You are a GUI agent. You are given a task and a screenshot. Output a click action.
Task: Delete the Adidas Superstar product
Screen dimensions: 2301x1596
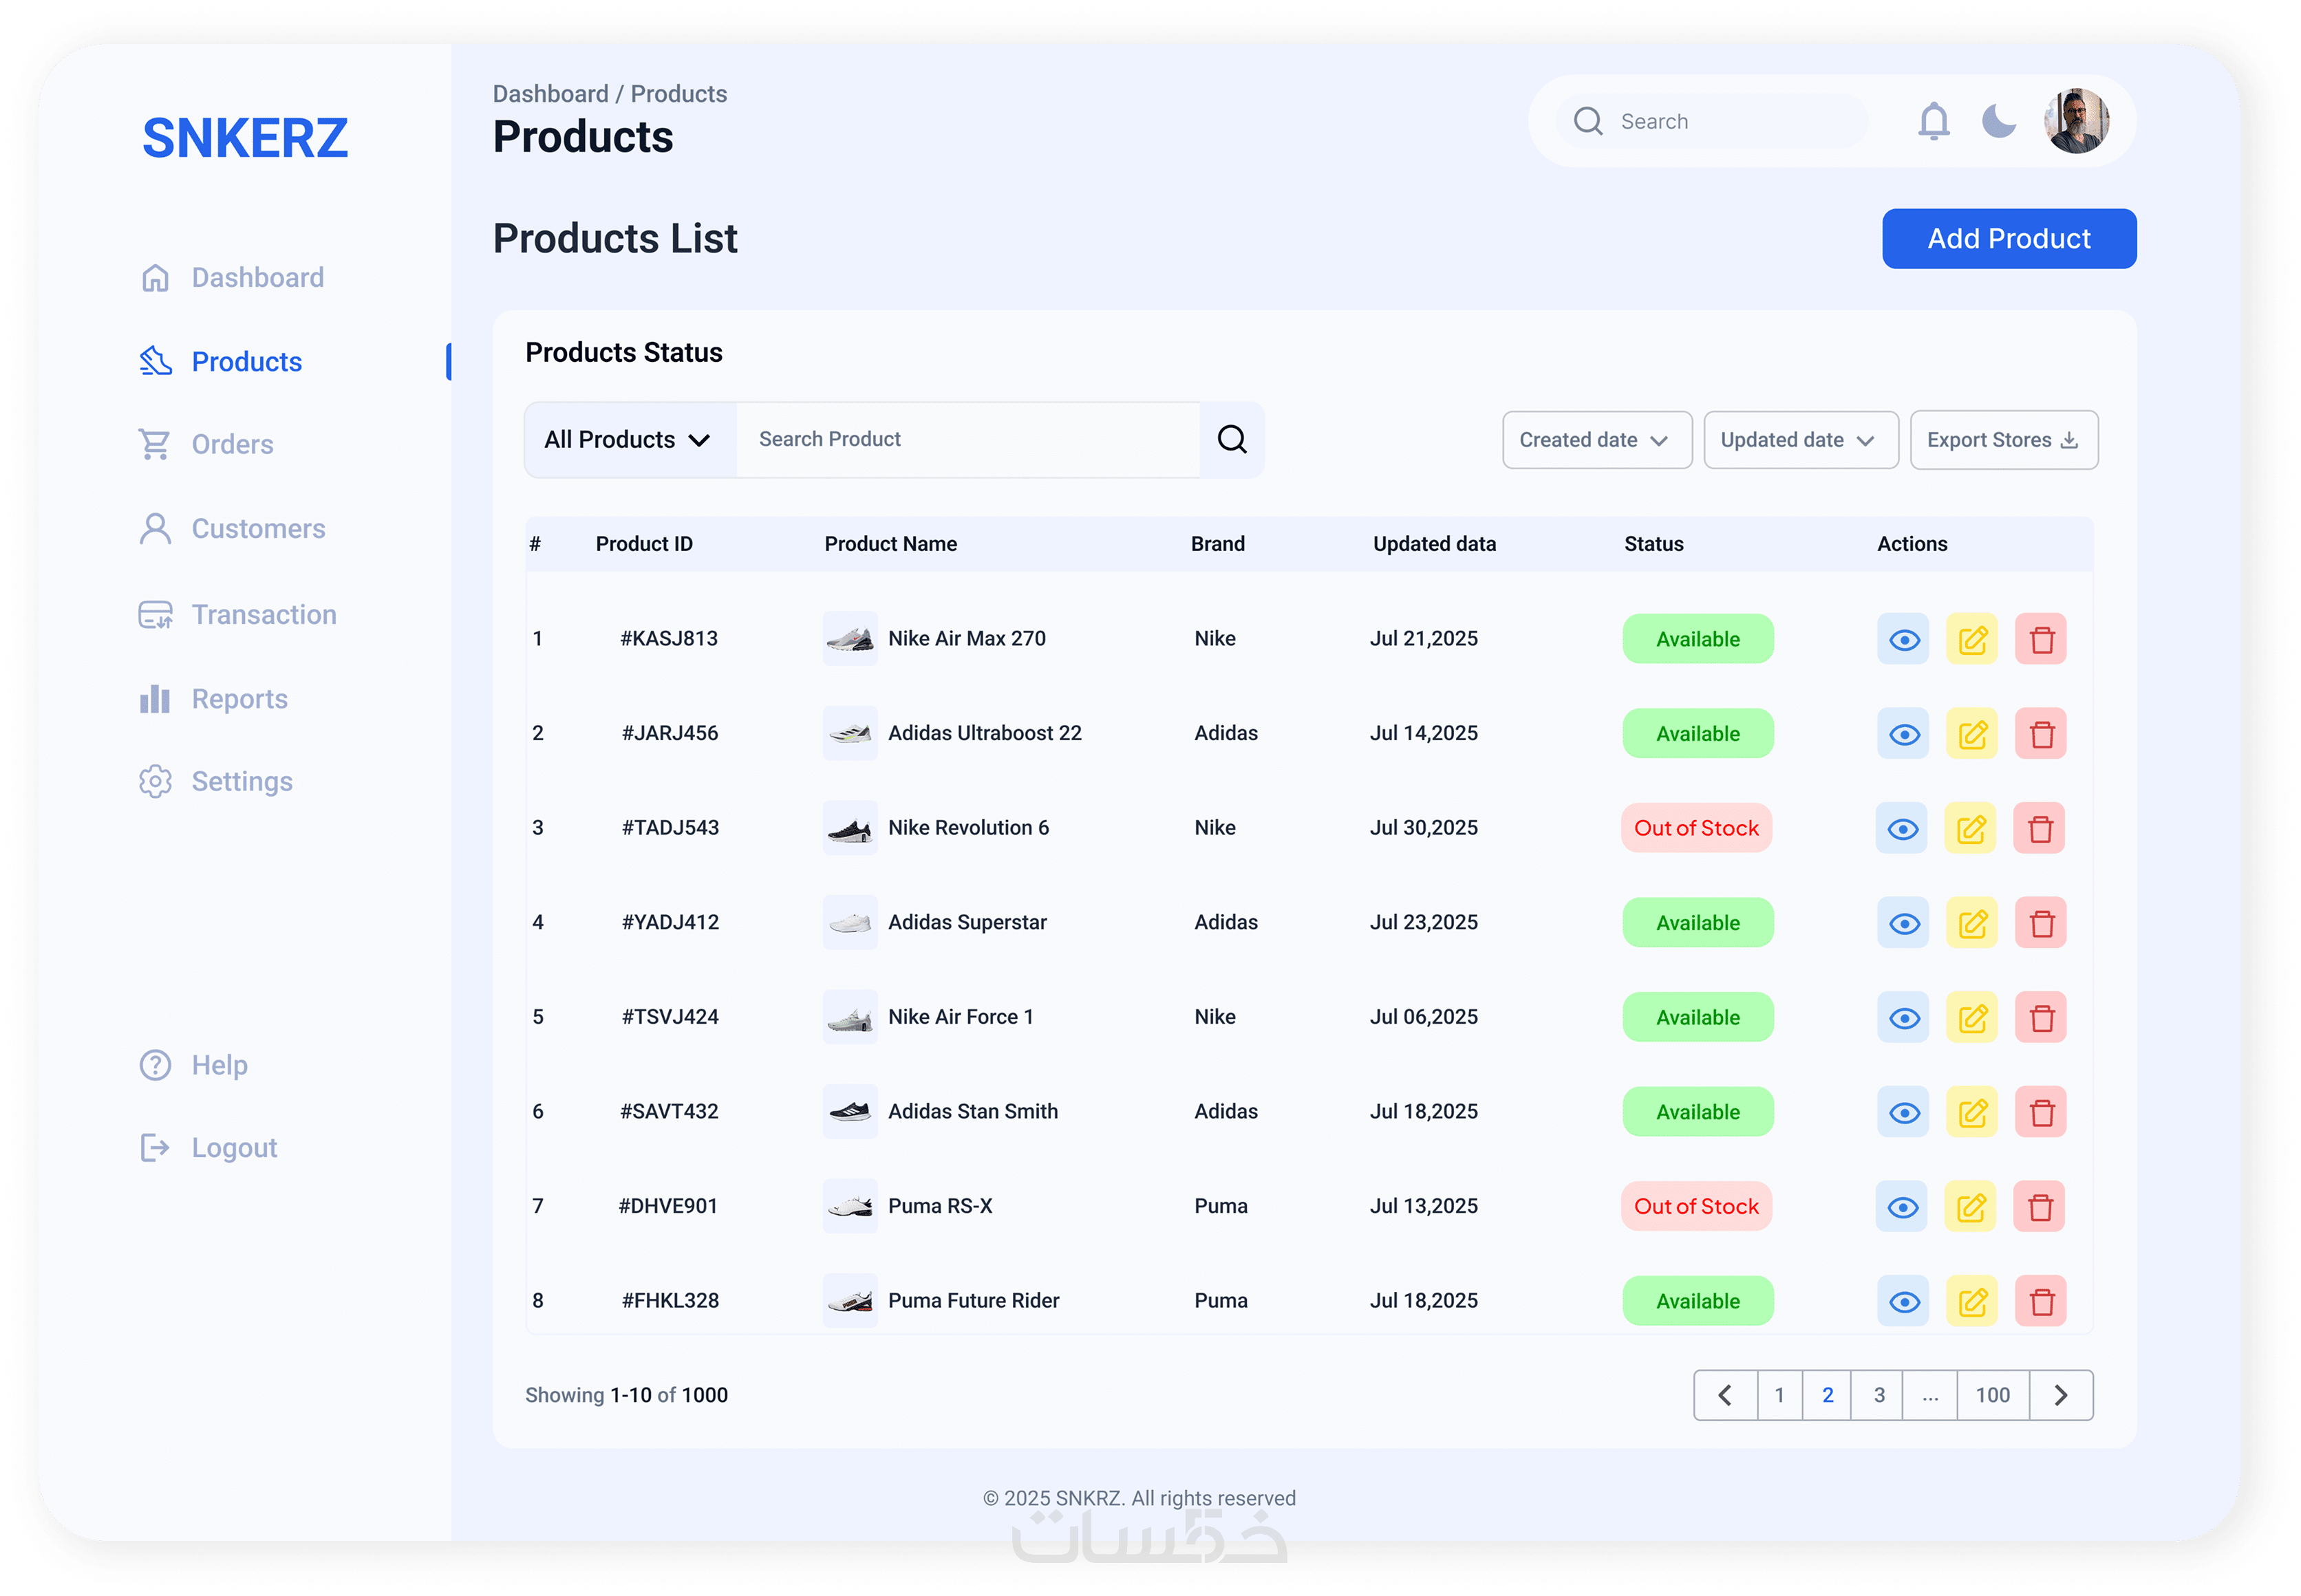(x=2040, y=923)
